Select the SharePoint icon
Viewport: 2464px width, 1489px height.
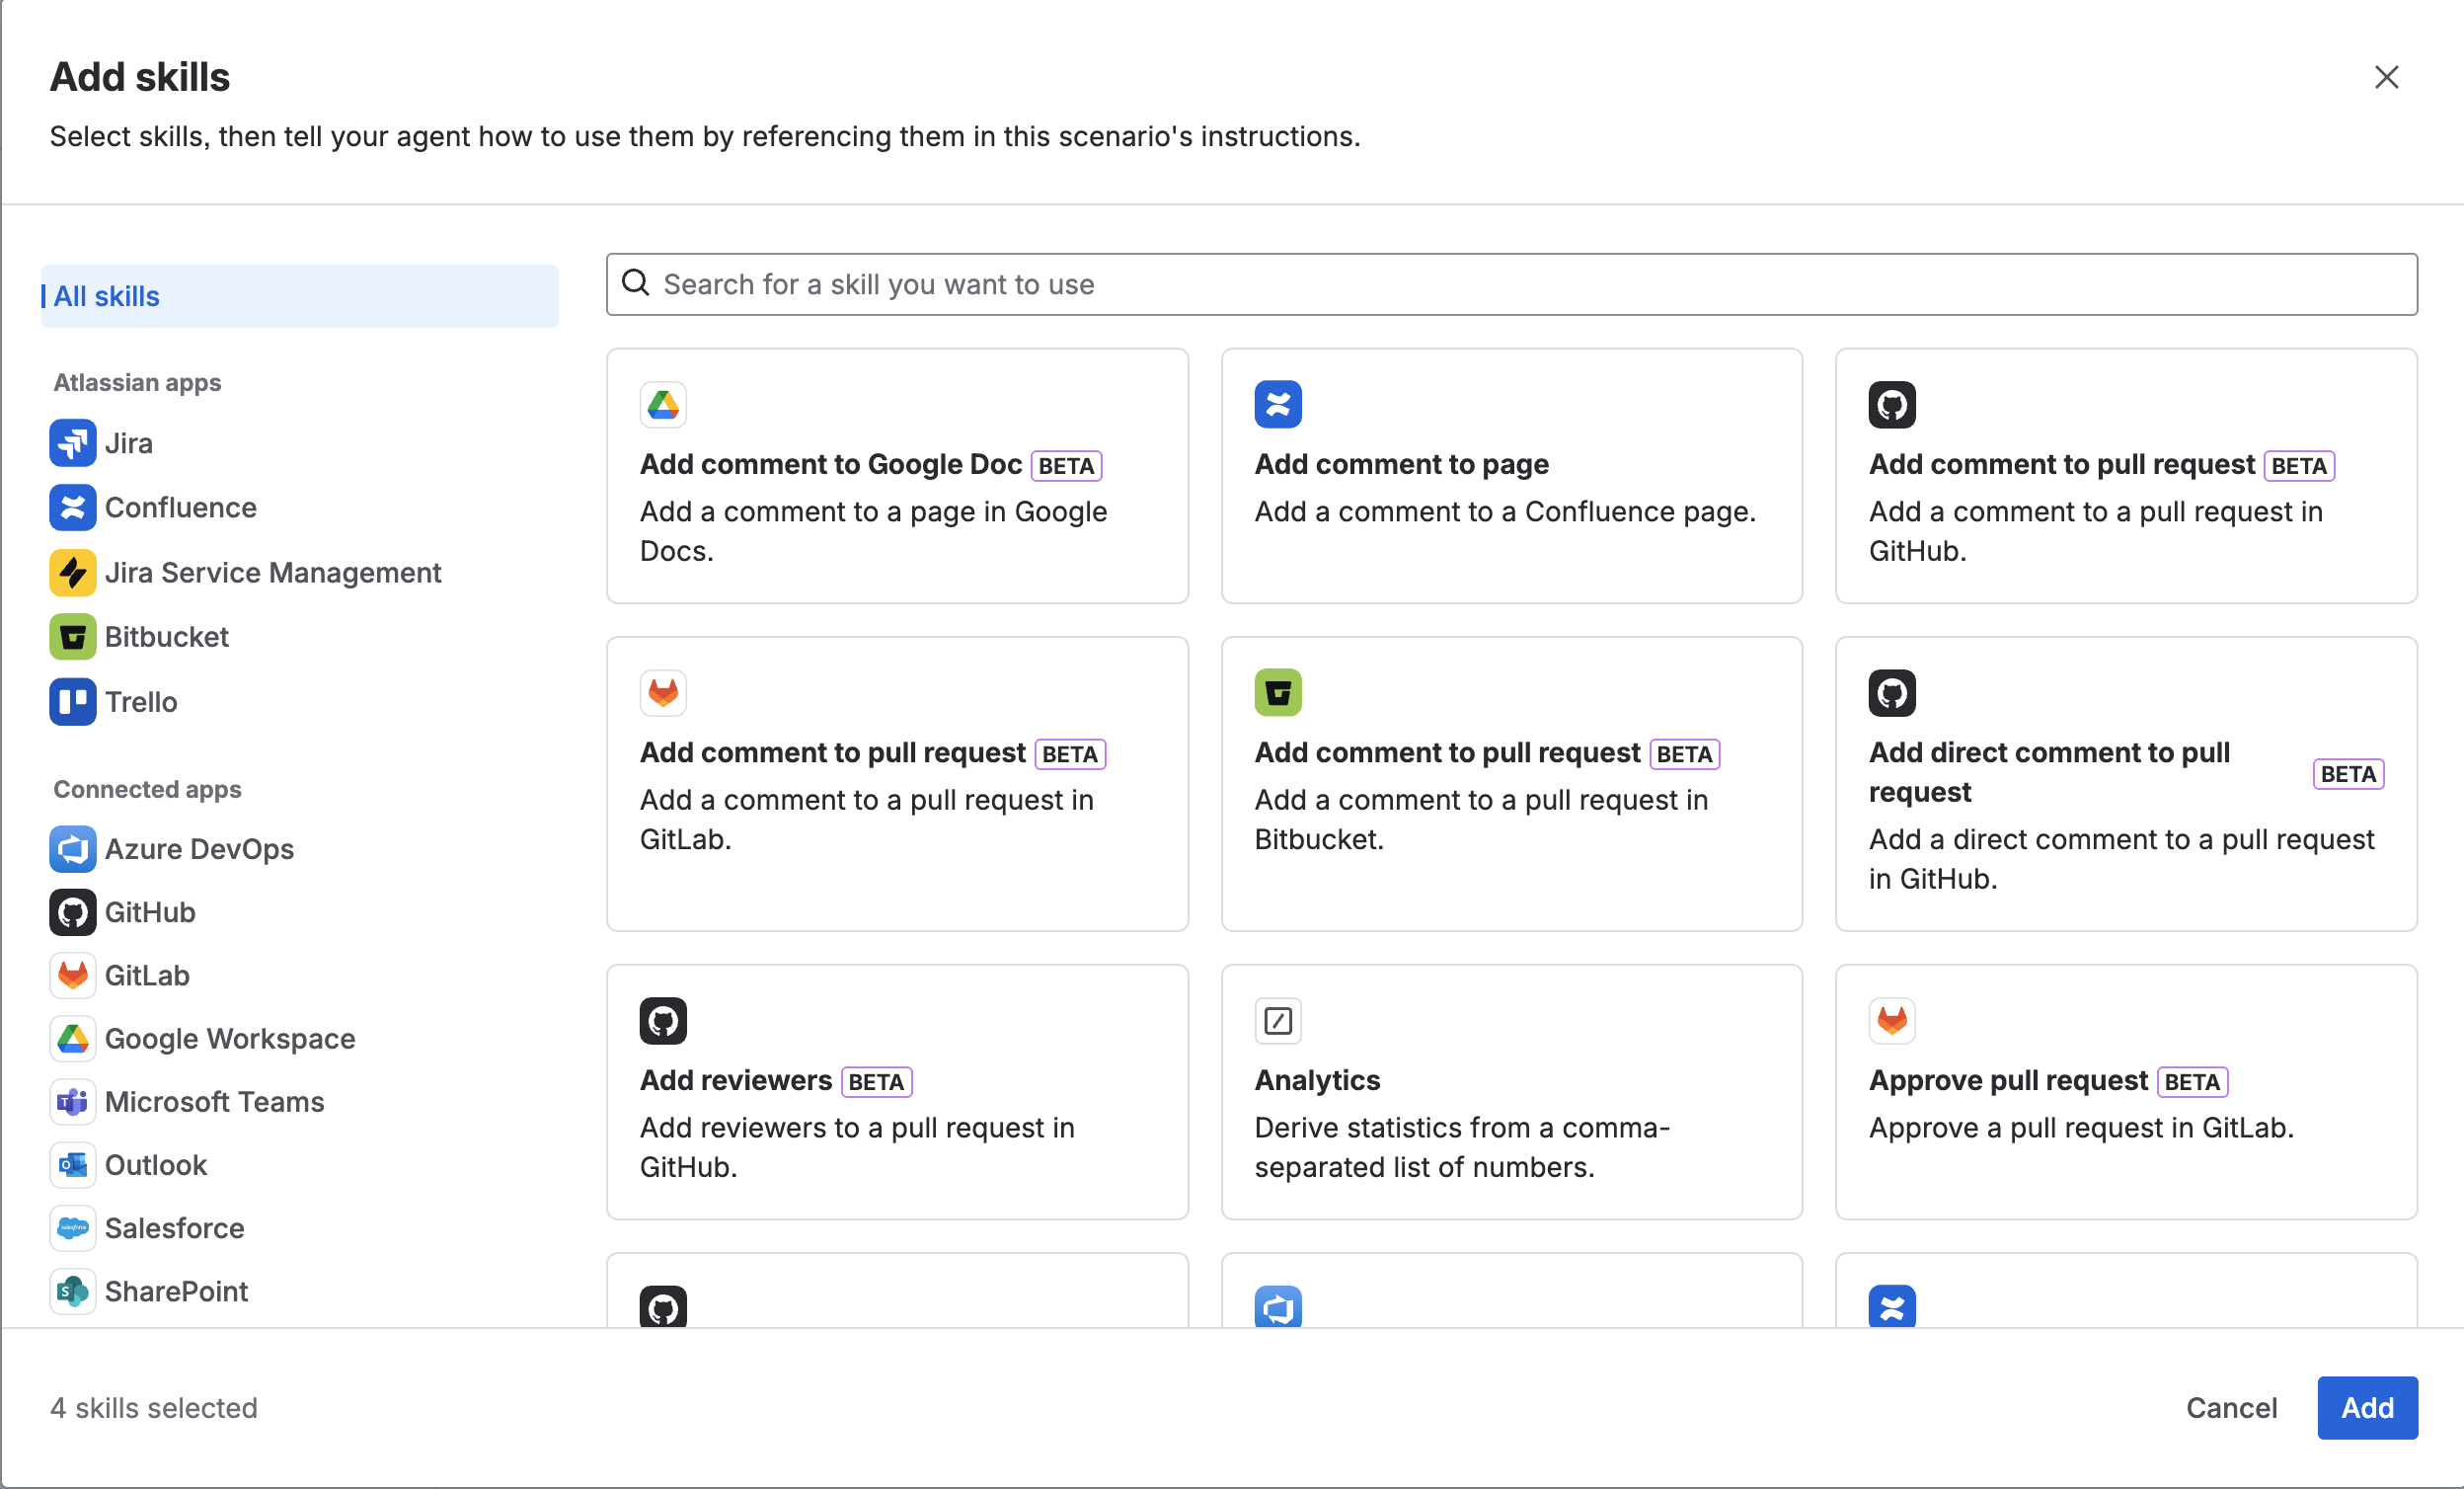(x=72, y=1291)
